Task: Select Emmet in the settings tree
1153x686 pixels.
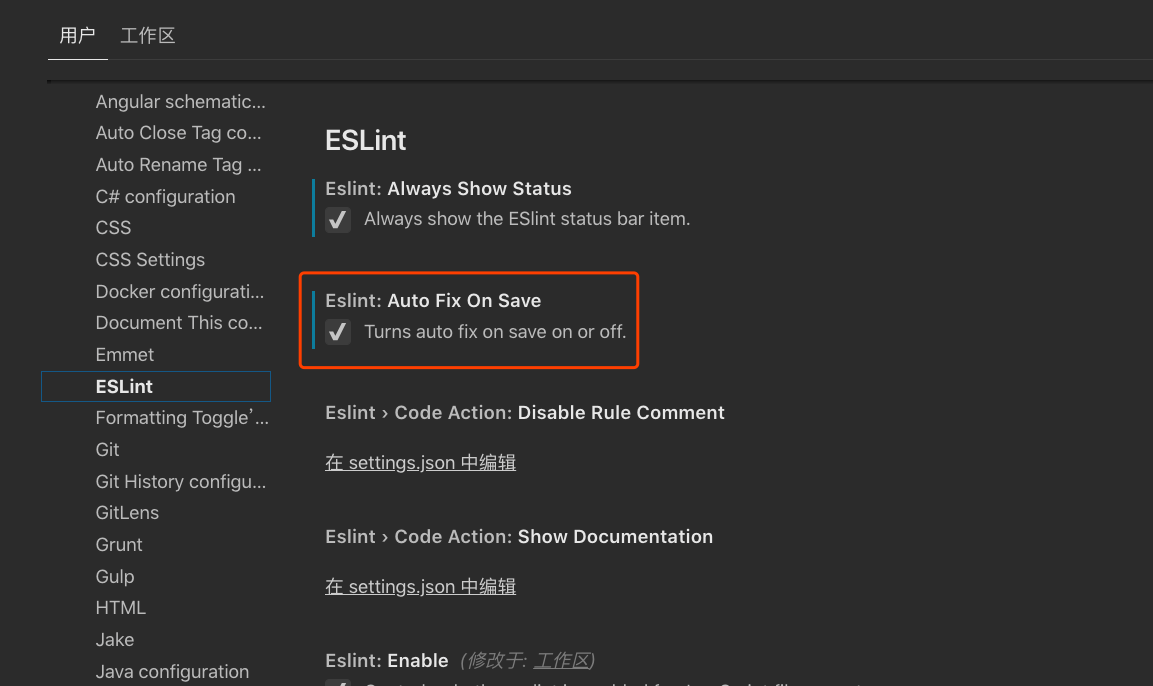Action: pos(124,354)
